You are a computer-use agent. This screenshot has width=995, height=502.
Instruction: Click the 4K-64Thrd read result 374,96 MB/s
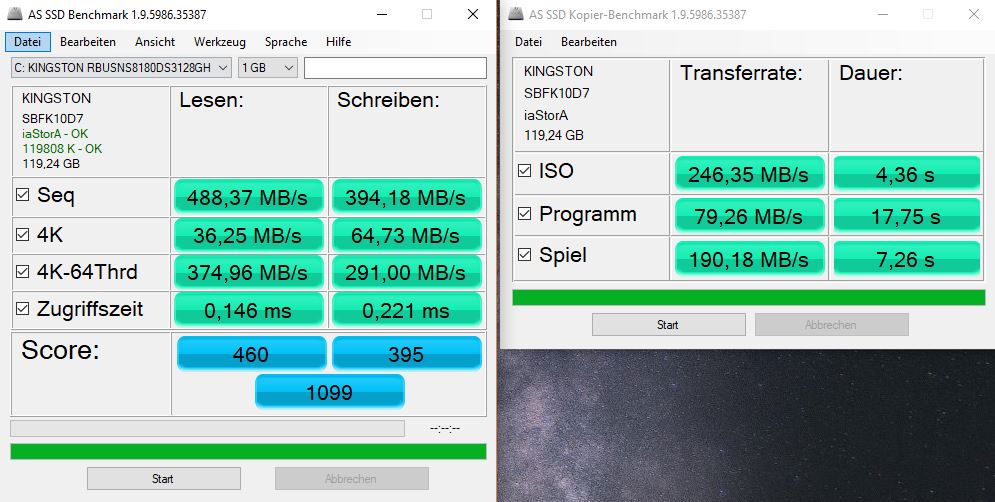[248, 272]
